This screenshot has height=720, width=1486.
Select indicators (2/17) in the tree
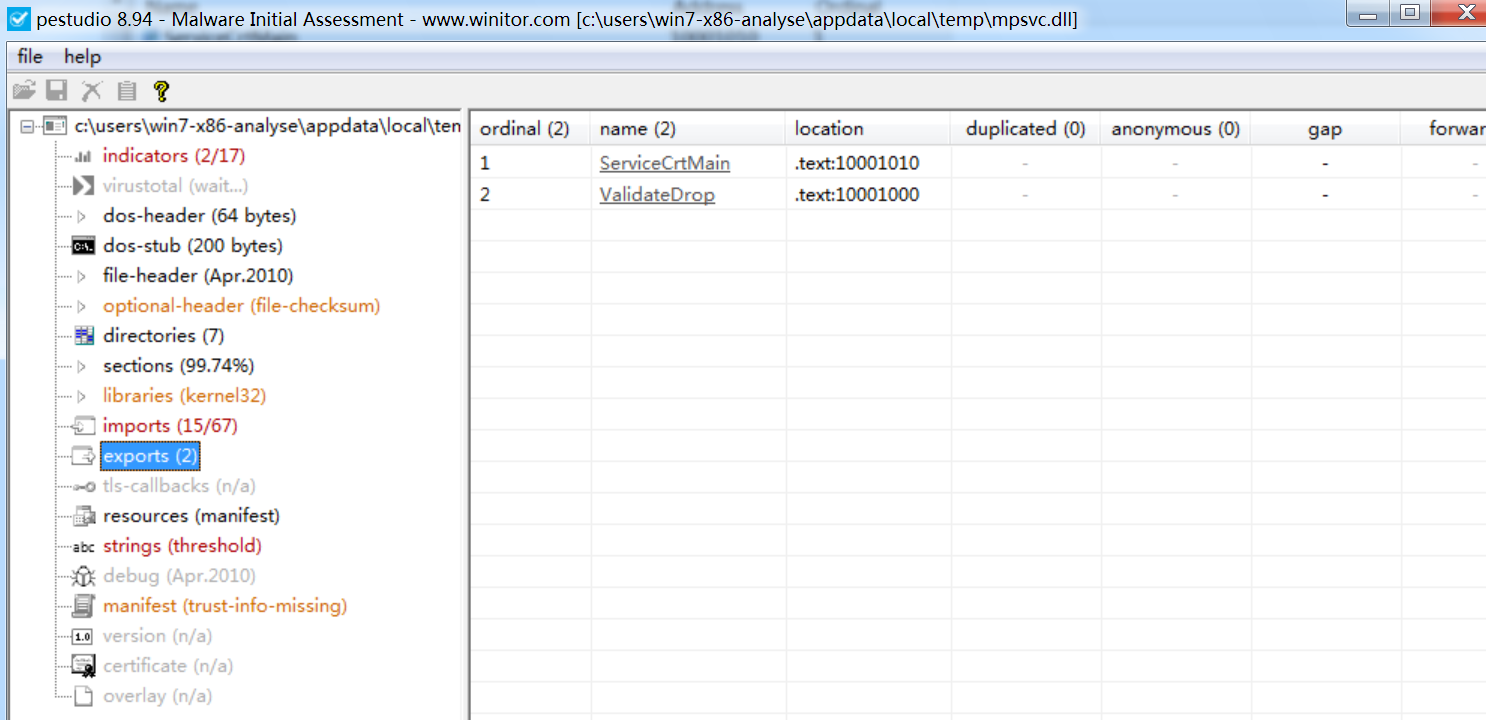(x=174, y=156)
